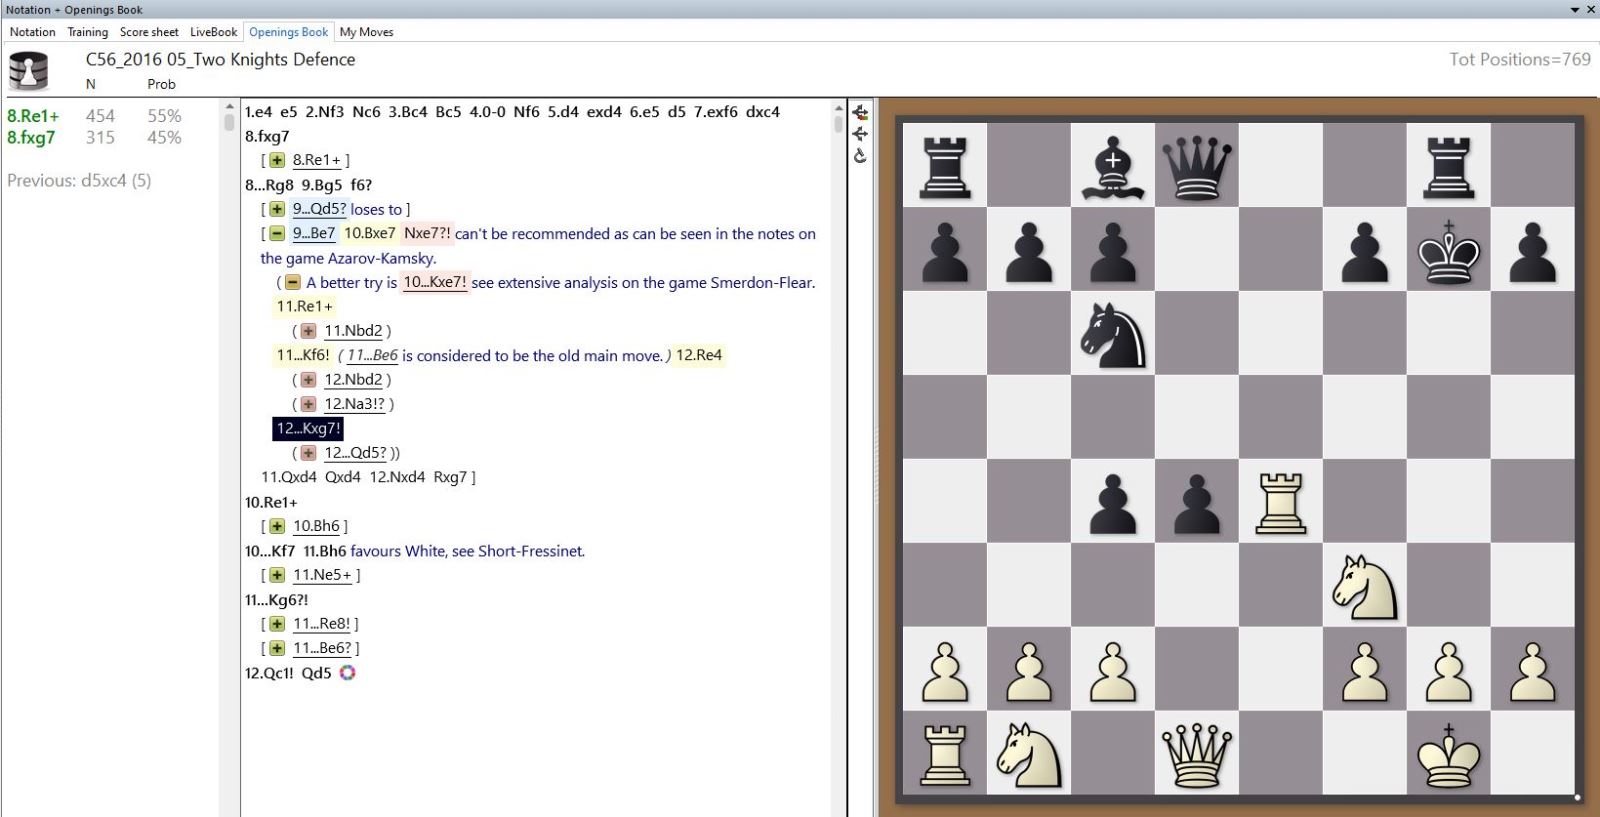Expand the 12.Na3!? sub-variation
Screen dimensions: 1600x817
(308, 404)
